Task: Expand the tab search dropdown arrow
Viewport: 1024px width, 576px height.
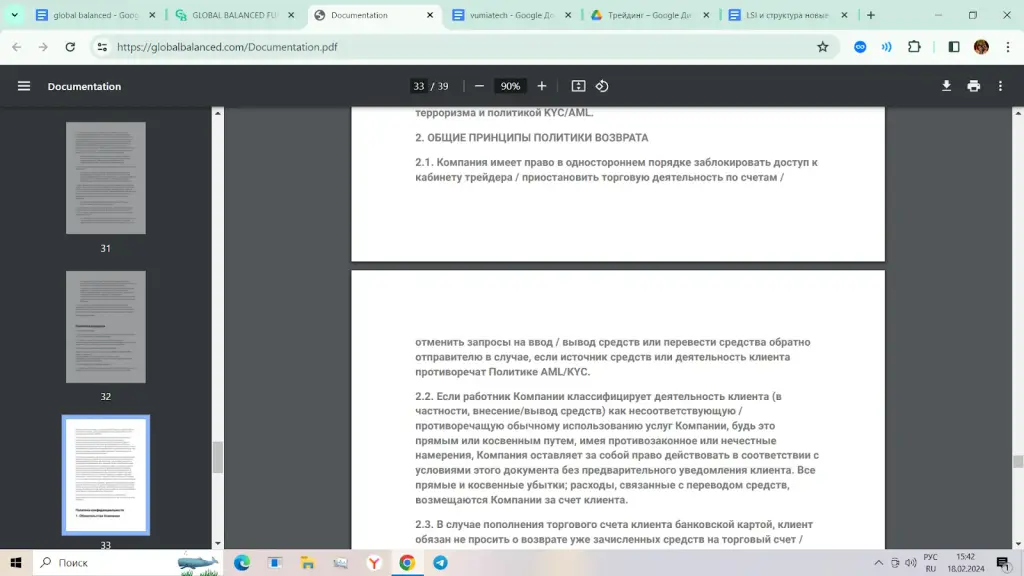Action: pyautogui.click(x=14, y=15)
